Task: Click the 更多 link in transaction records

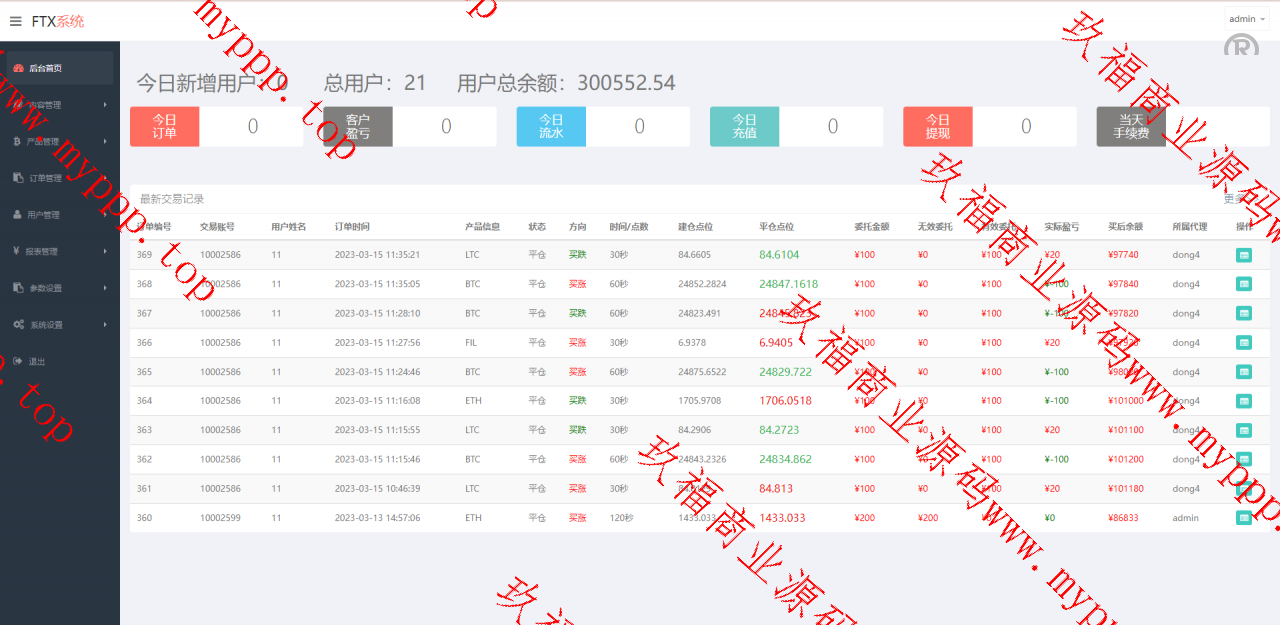Action: [1233, 199]
